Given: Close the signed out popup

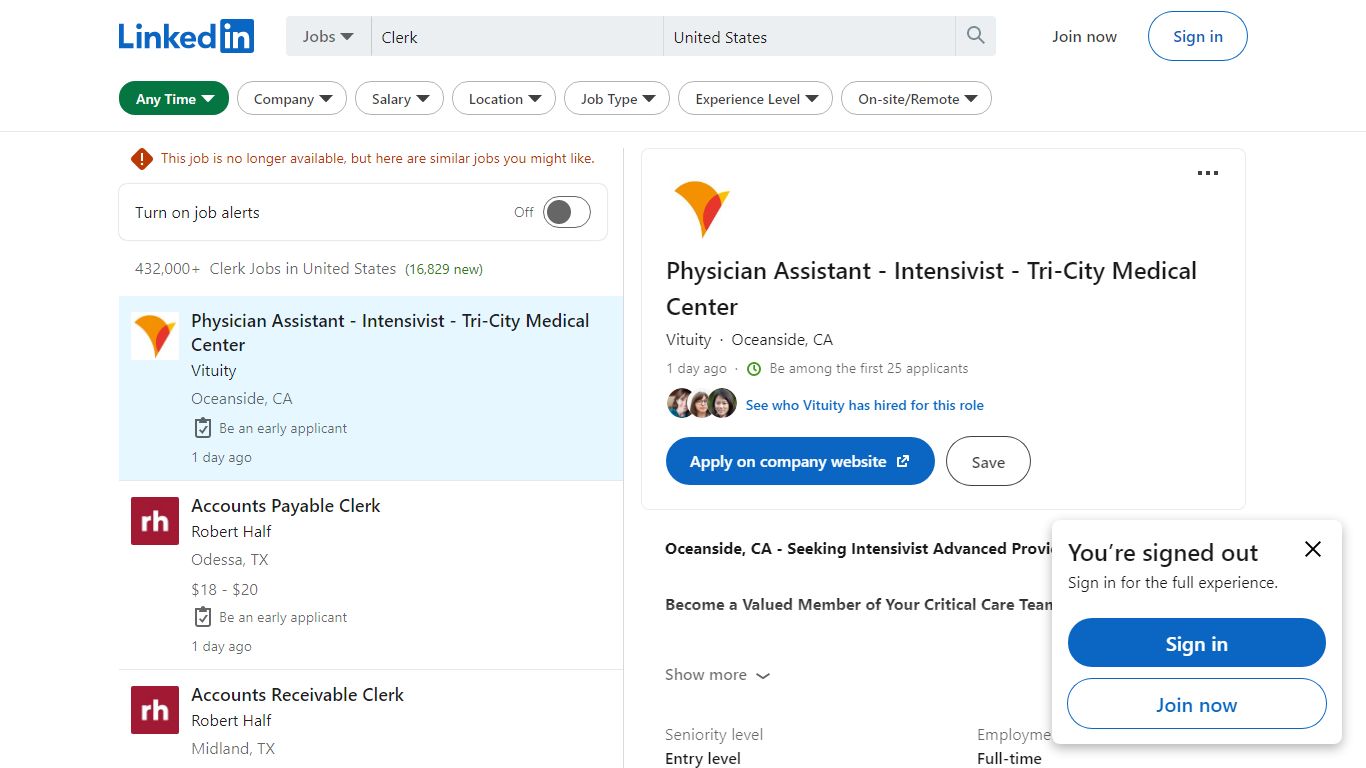Looking at the screenshot, I should point(1313,549).
